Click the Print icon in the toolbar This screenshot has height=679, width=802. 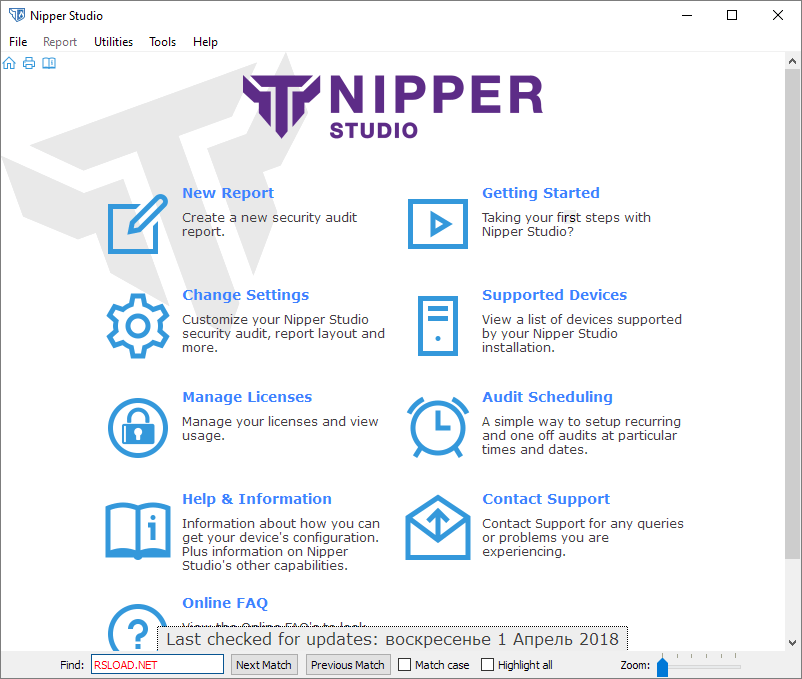pos(28,62)
